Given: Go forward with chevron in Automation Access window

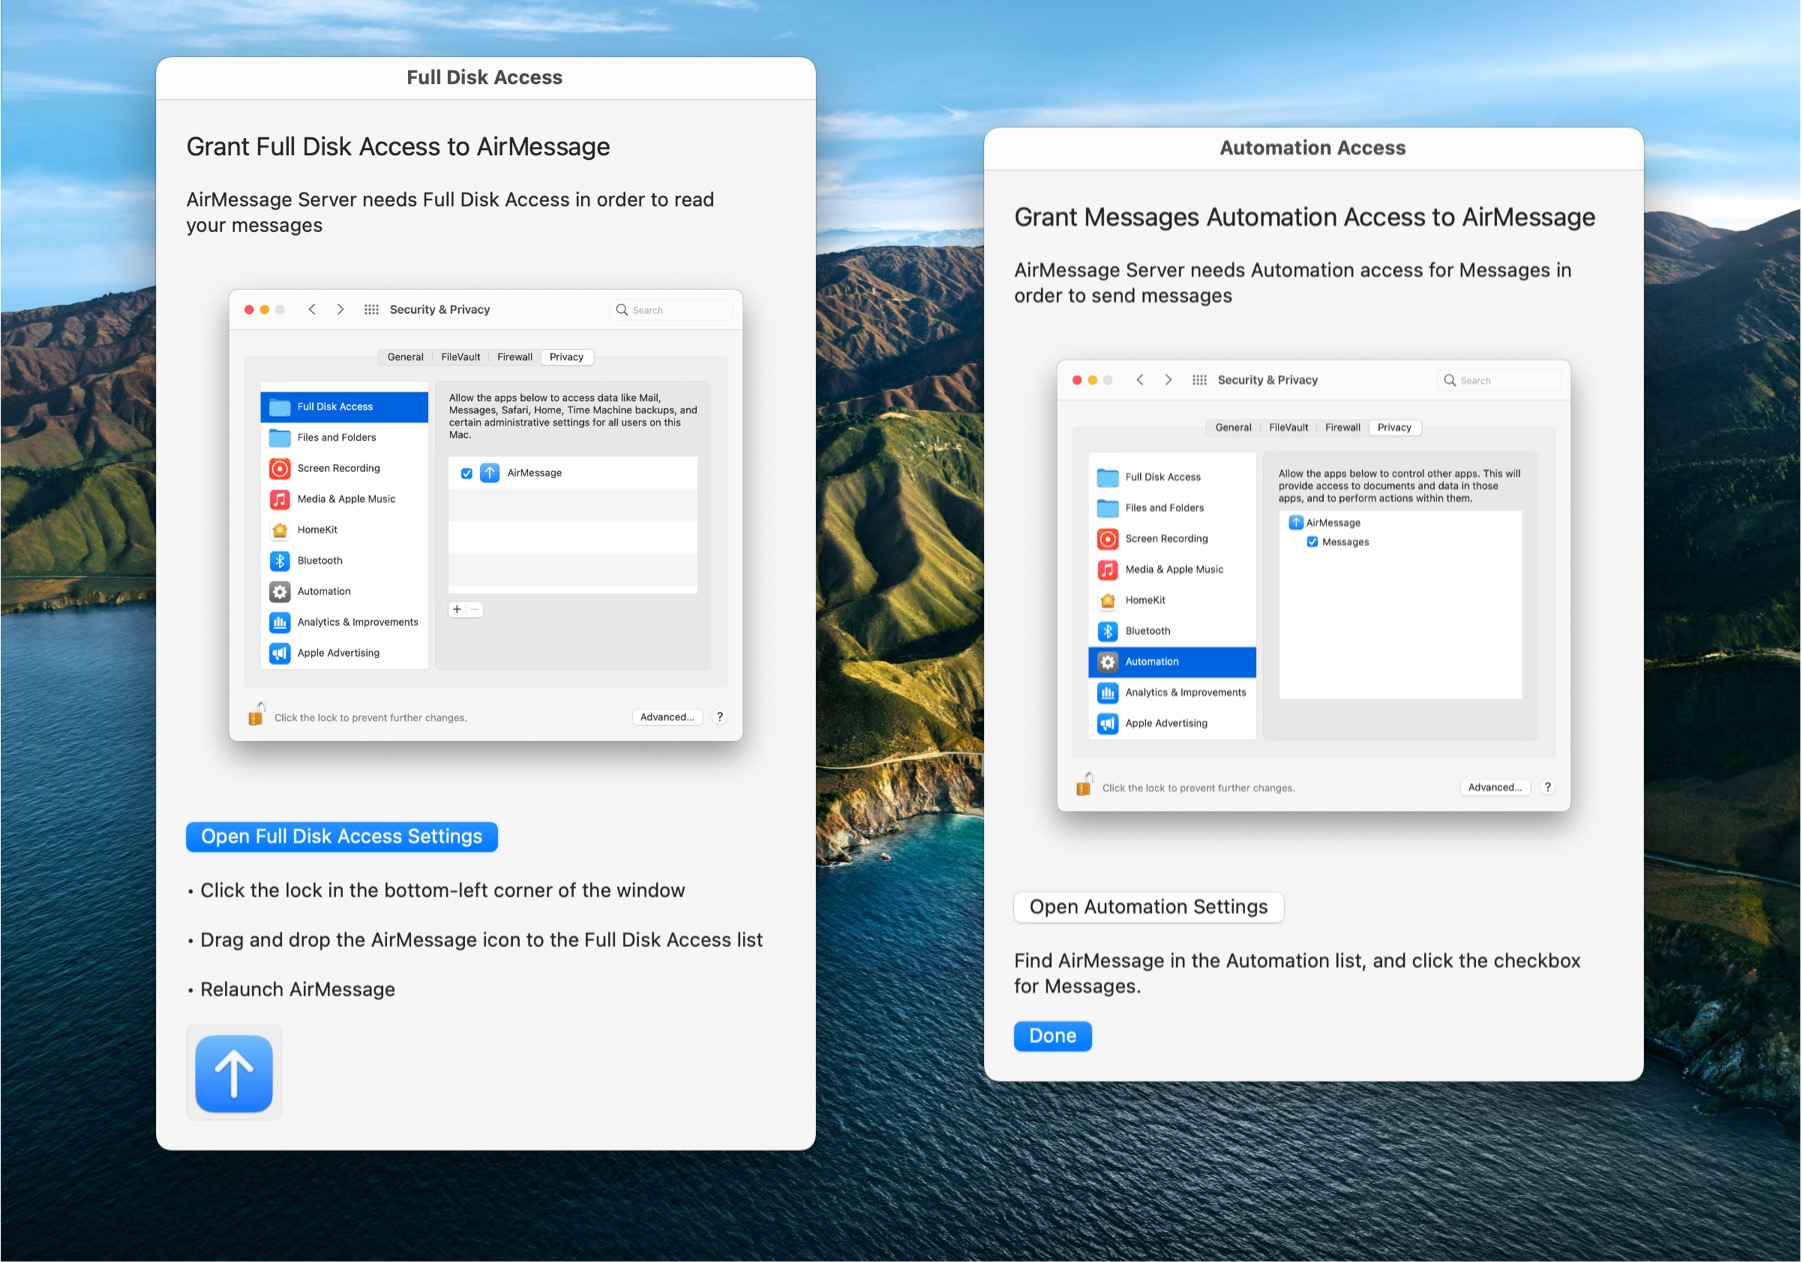Looking at the screenshot, I should point(1168,380).
